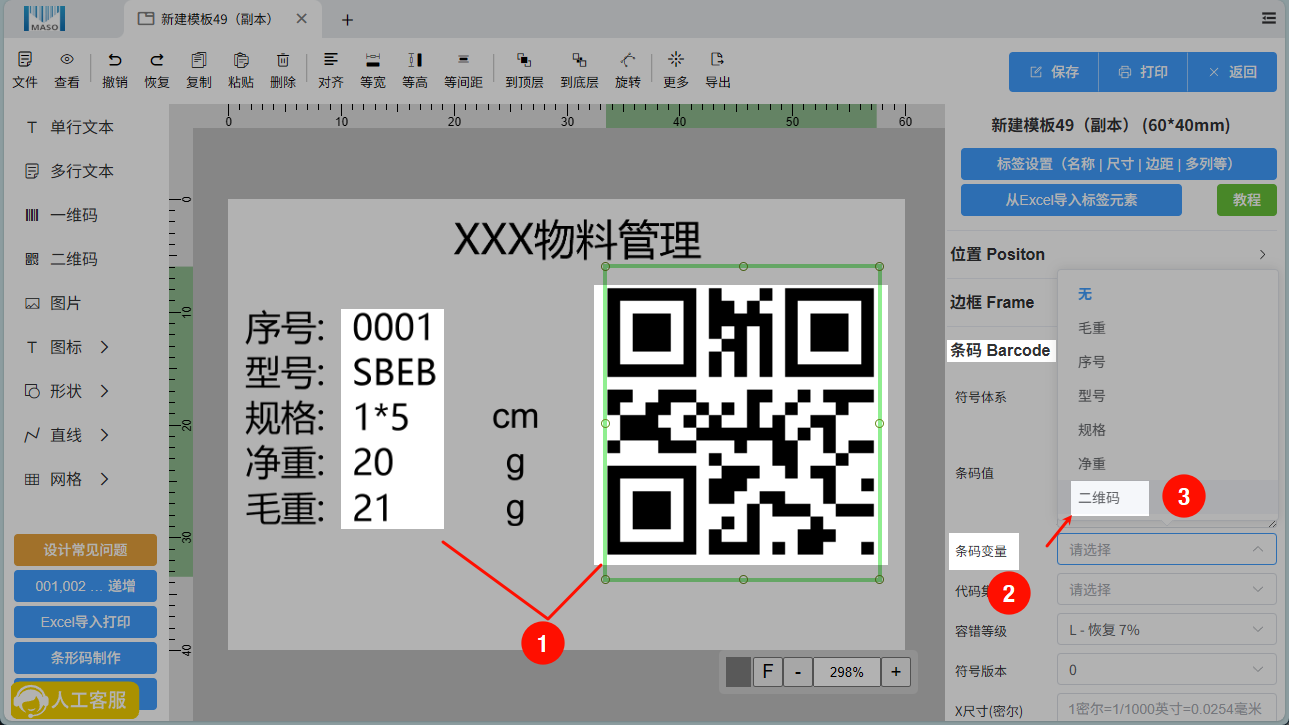Choose 无 in the variable list
Screen dimensions: 1289x725
(x=1167, y=294)
